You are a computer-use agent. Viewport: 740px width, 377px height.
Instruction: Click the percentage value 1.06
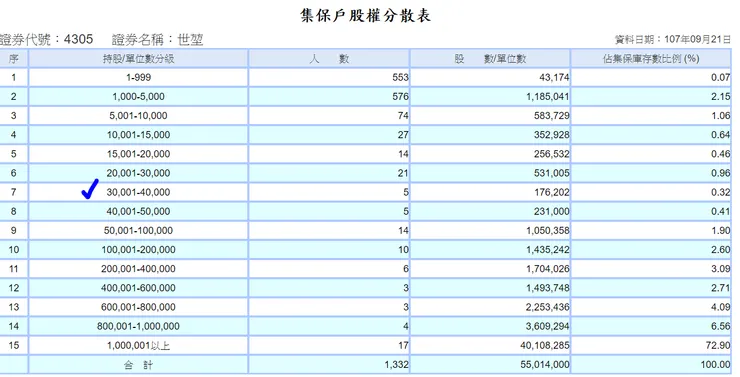[721, 116]
